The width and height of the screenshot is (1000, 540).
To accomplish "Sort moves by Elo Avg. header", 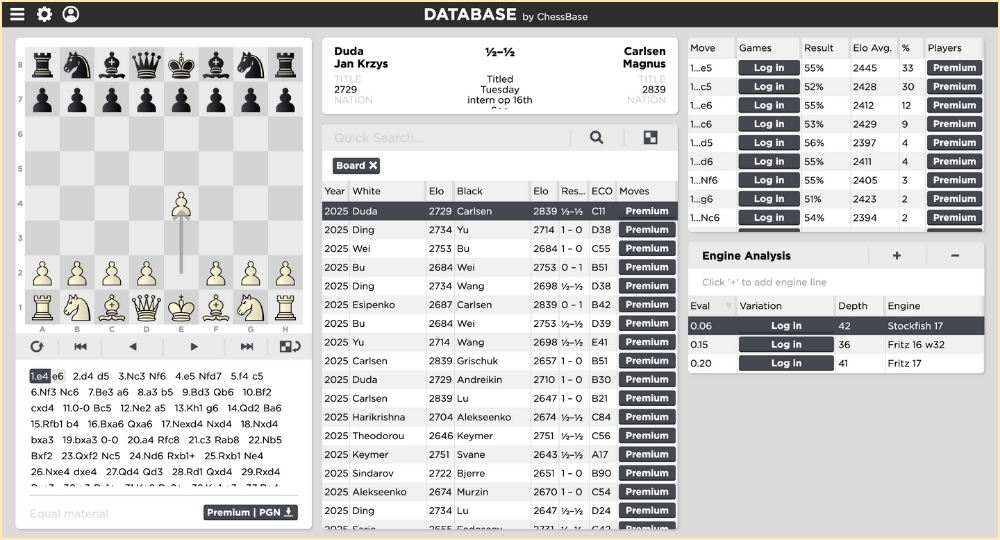I will tap(872, 48).
